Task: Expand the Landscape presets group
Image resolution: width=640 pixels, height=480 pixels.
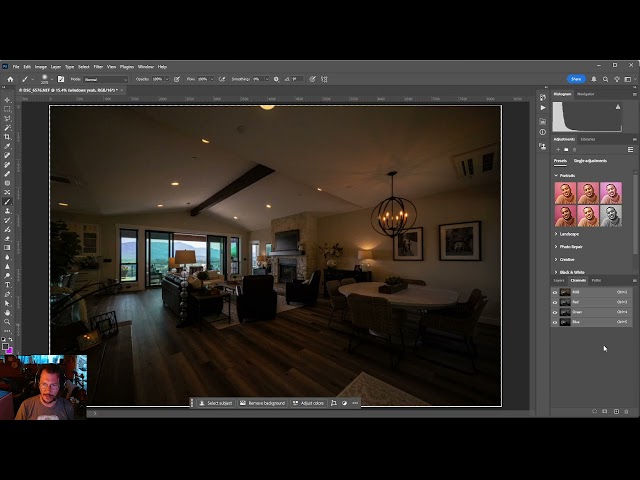Action: tap(556, 234)
